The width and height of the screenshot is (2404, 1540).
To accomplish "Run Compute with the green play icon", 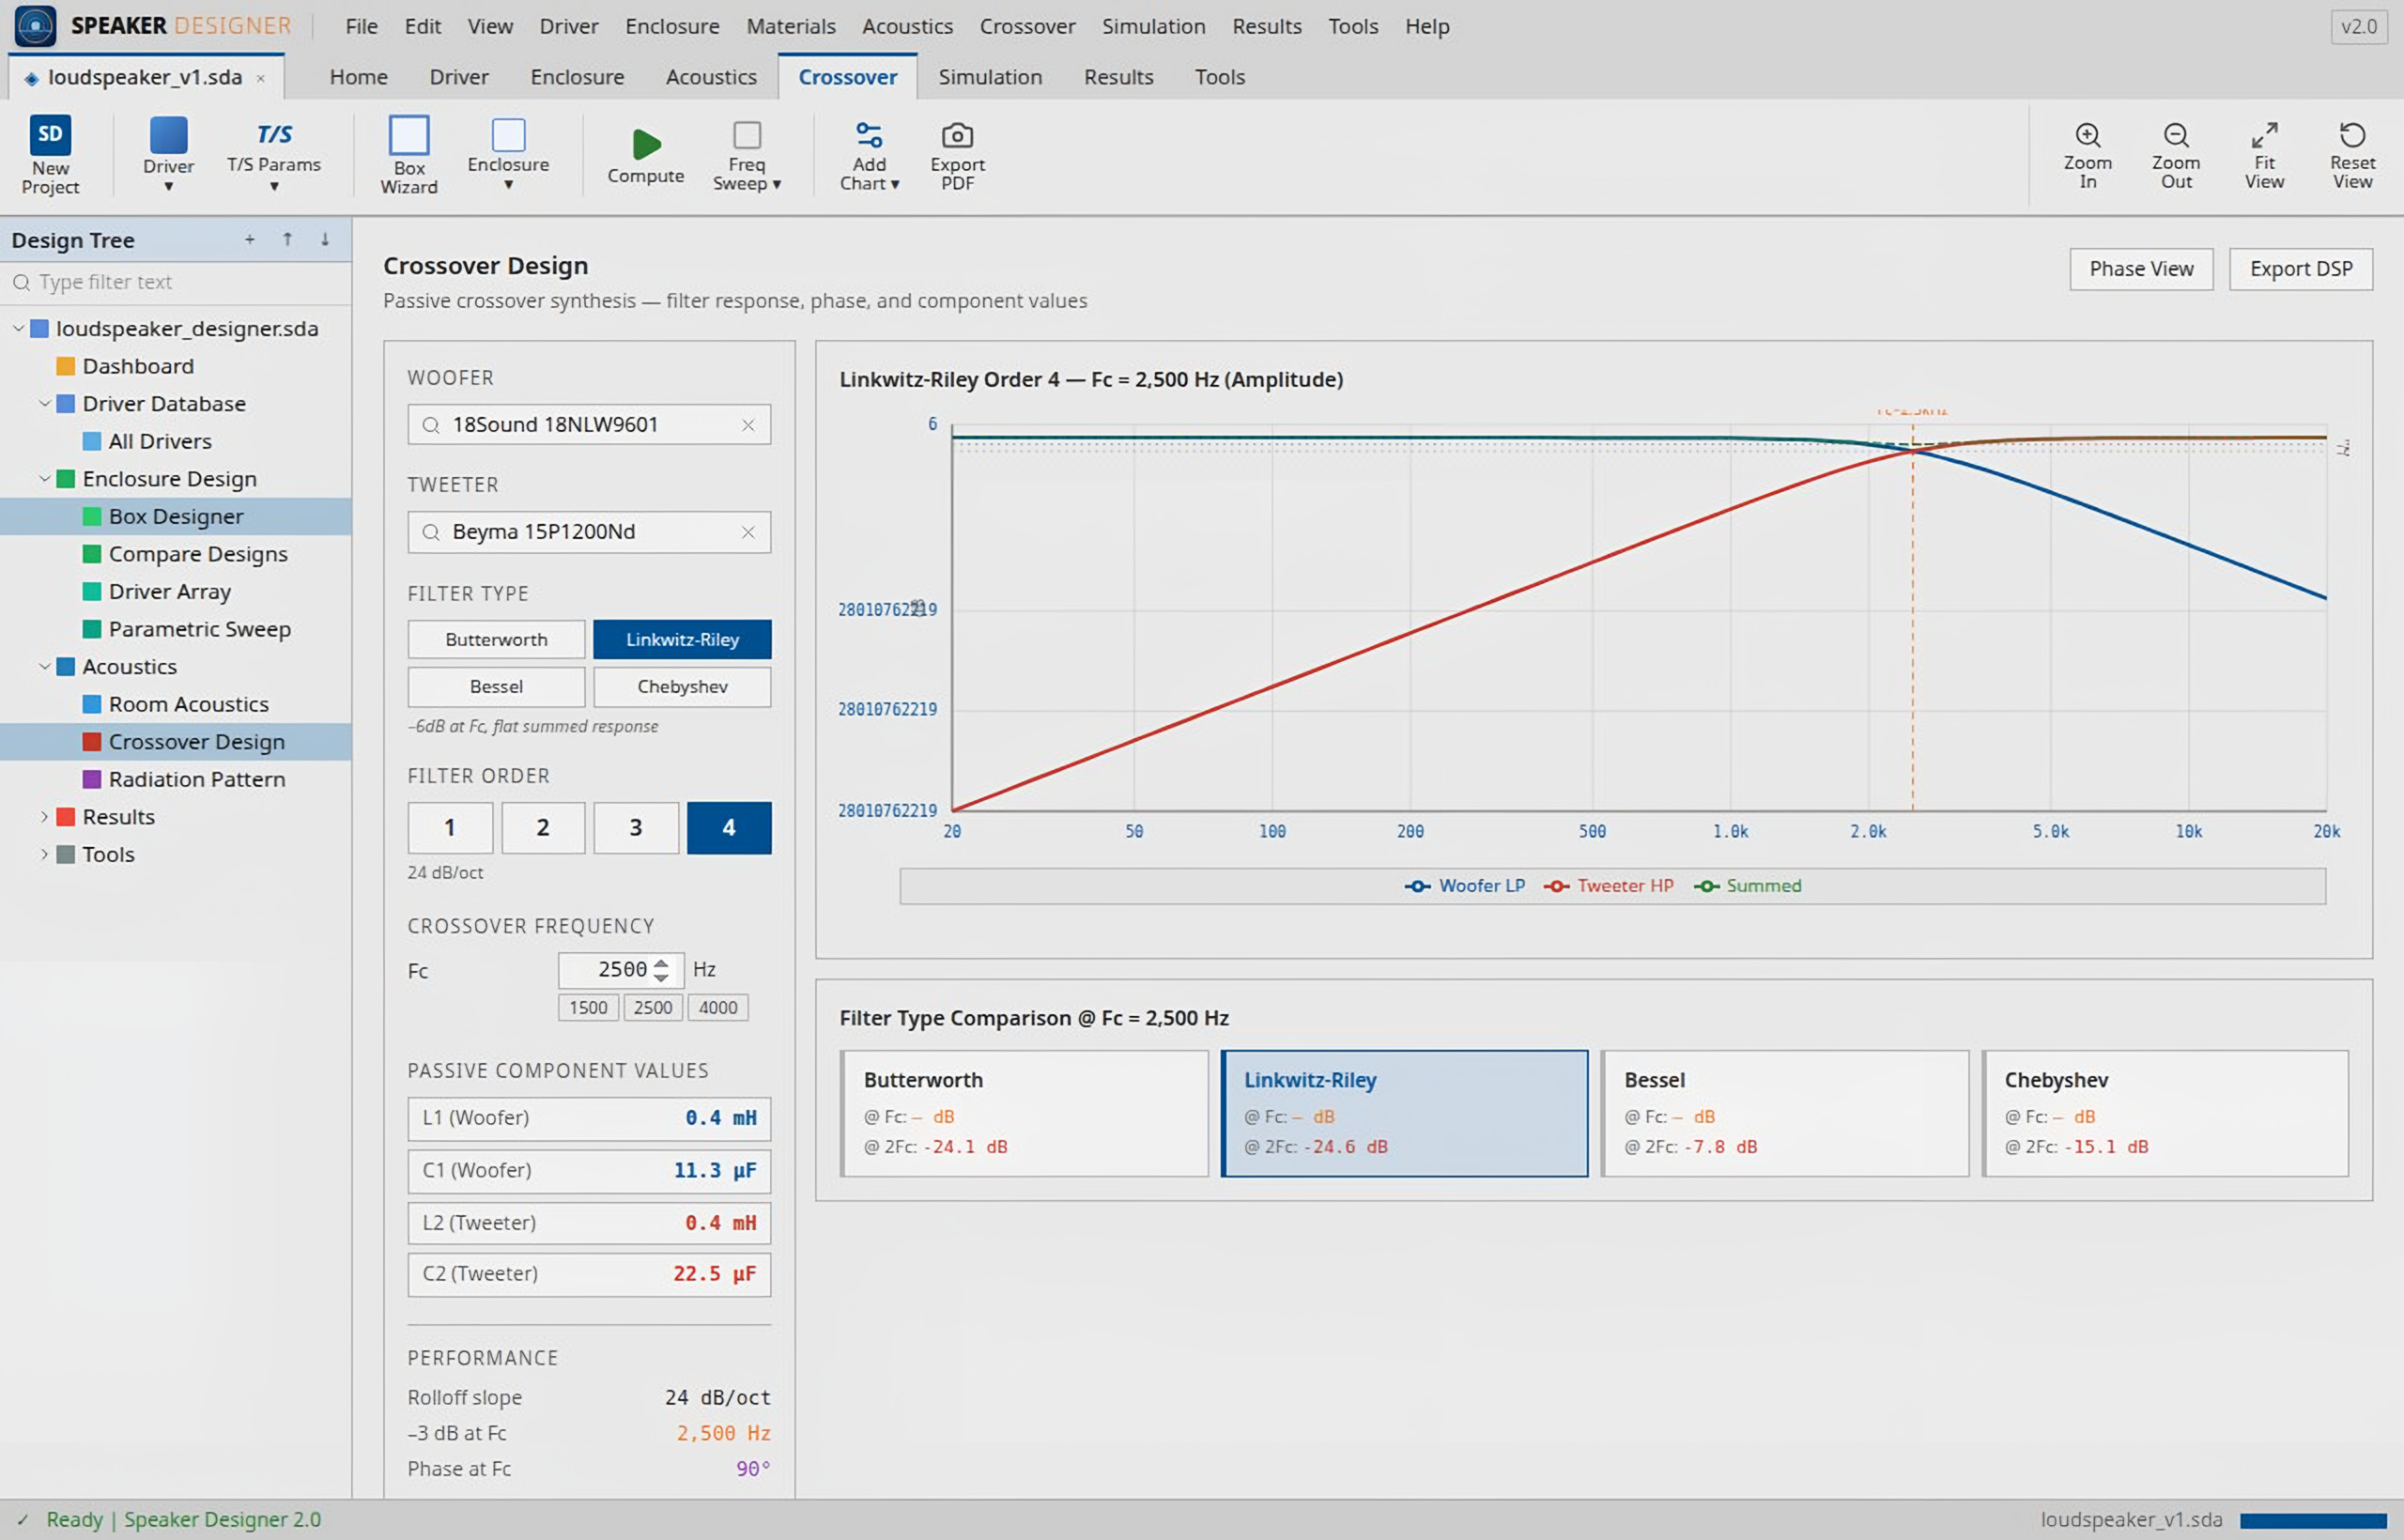I will (x=646, y=144).
